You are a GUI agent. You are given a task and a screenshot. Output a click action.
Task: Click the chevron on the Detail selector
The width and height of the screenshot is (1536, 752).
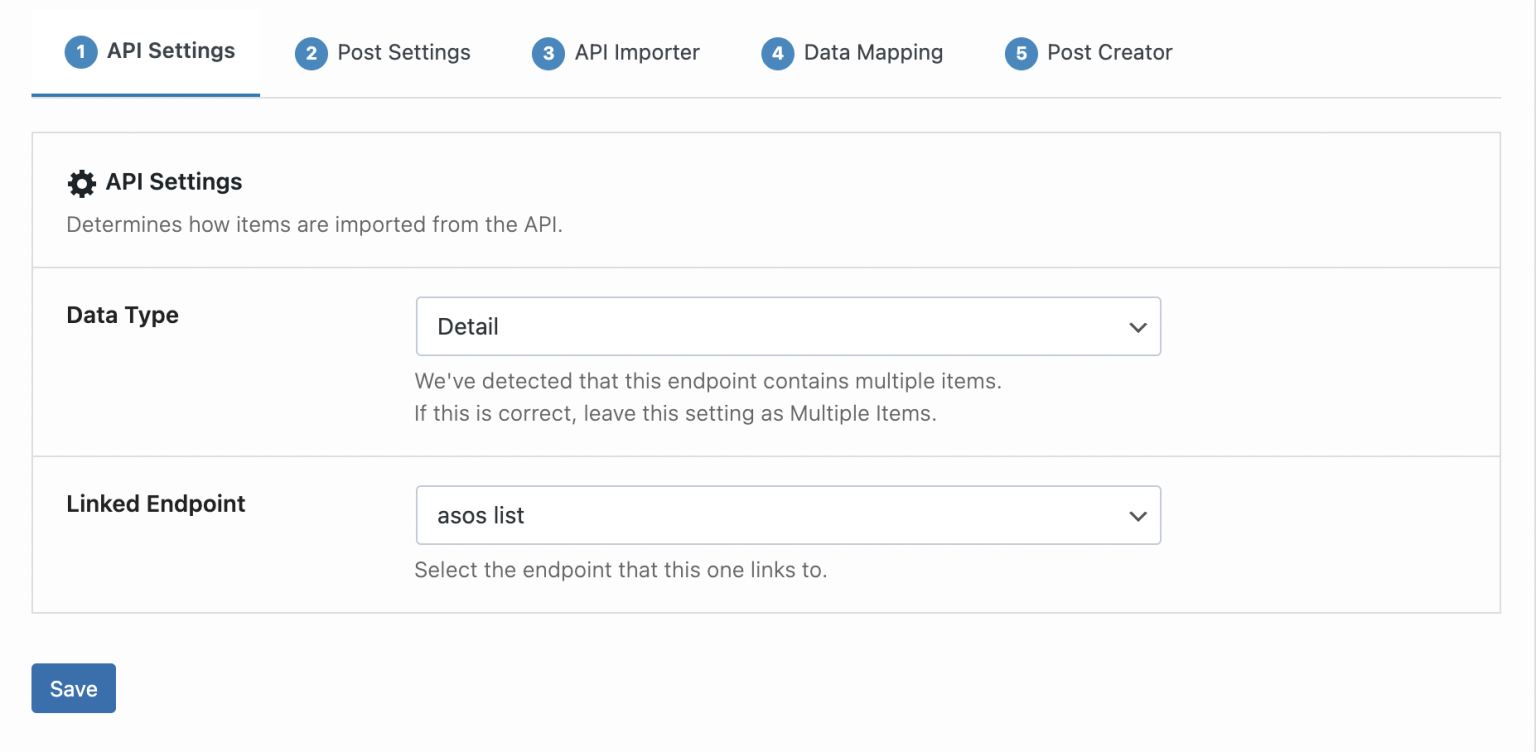[x=1137, y=326]
